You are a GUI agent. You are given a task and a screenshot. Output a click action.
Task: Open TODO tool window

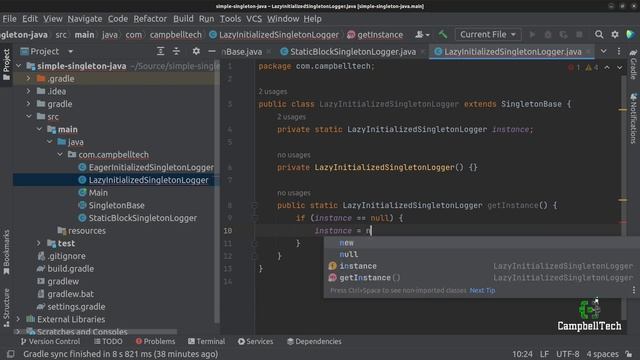(x=108, y=341)
